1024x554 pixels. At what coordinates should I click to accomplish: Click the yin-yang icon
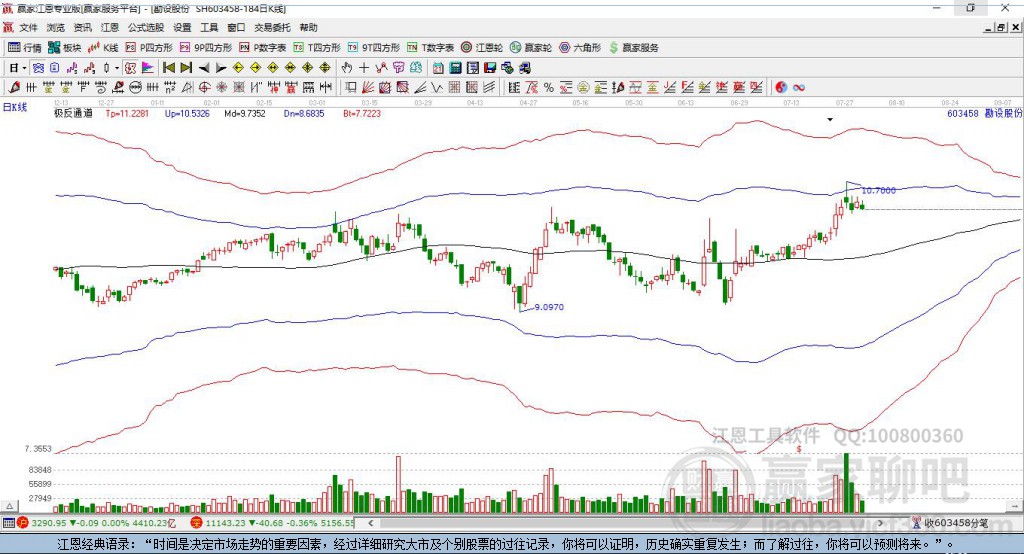pos(781,88)
